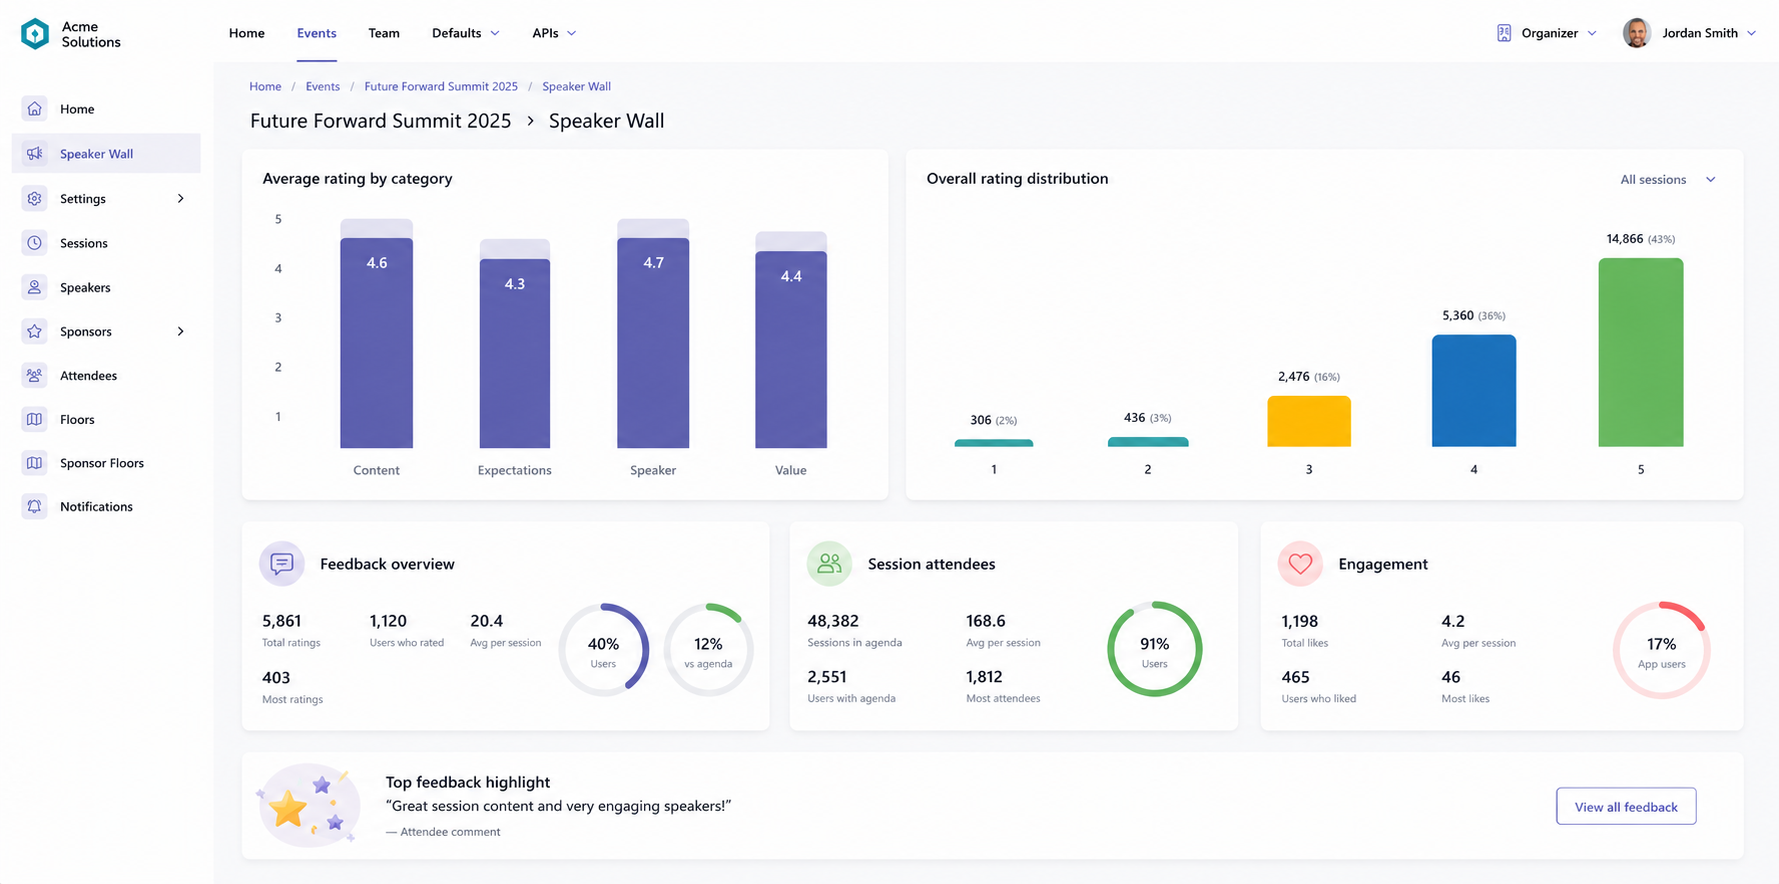Click the Acme Solutions hexagon logo

click(35, 34)
